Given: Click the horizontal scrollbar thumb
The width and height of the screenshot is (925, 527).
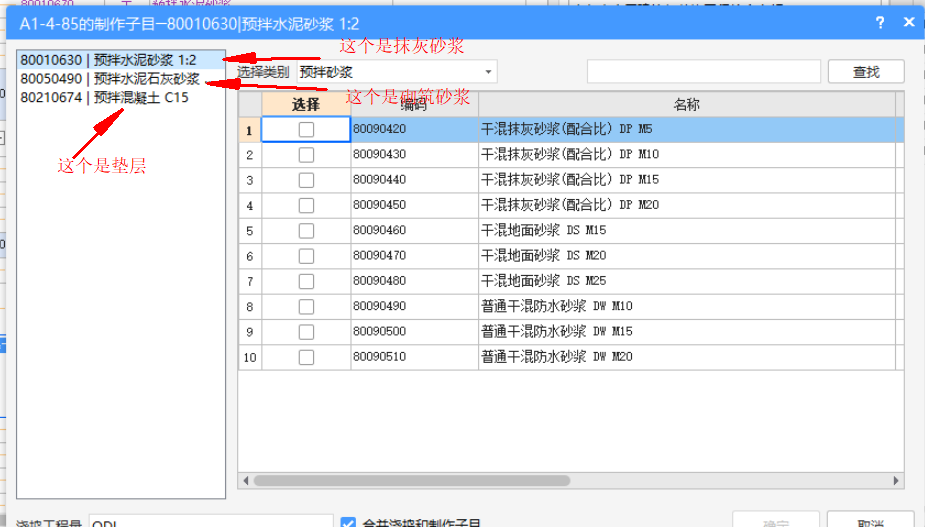Looking at the screenshot, I should (x=412, y=480).
